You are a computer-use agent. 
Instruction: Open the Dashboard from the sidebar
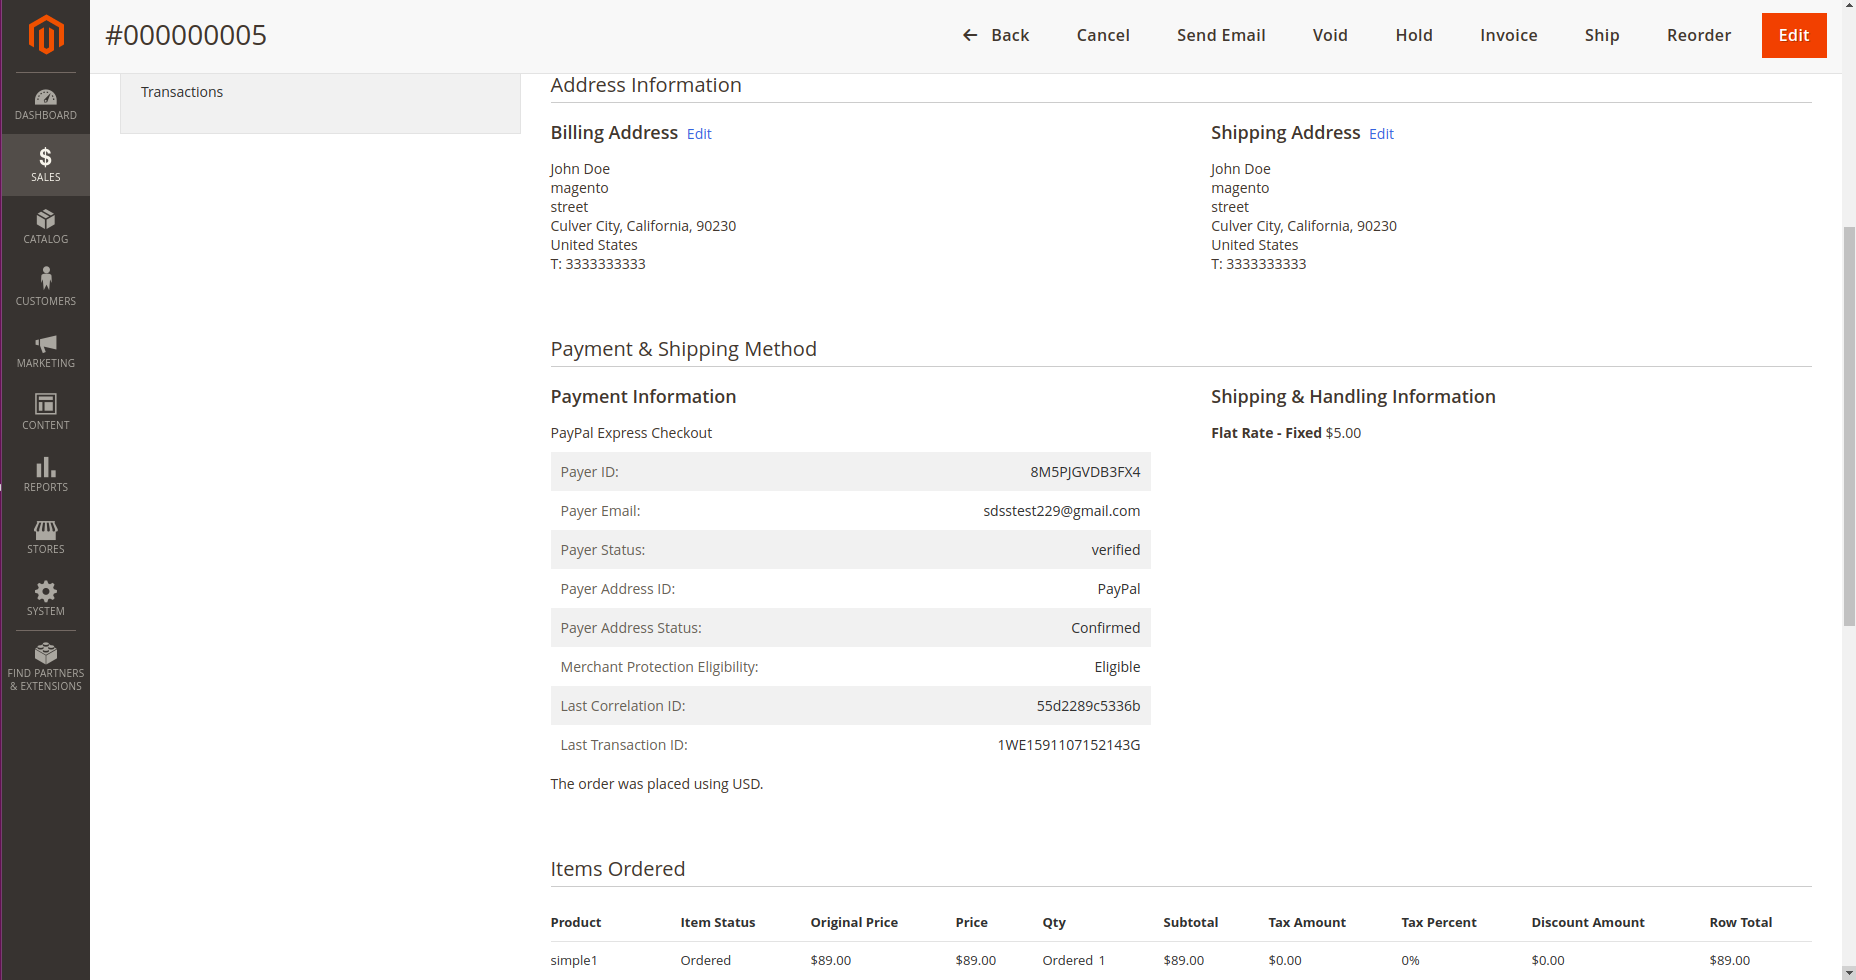point(45,104)
